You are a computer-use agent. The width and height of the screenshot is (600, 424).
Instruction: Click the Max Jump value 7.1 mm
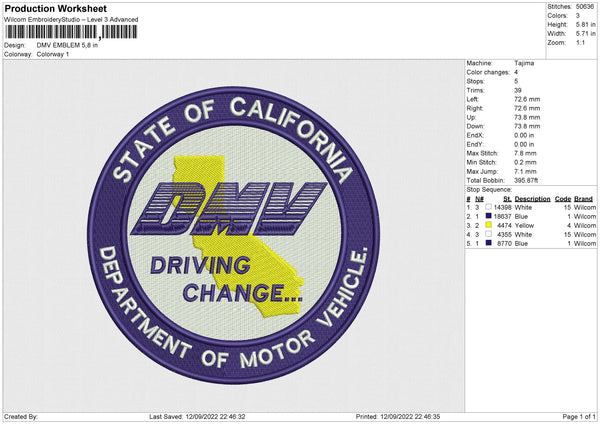click(525, 171)
